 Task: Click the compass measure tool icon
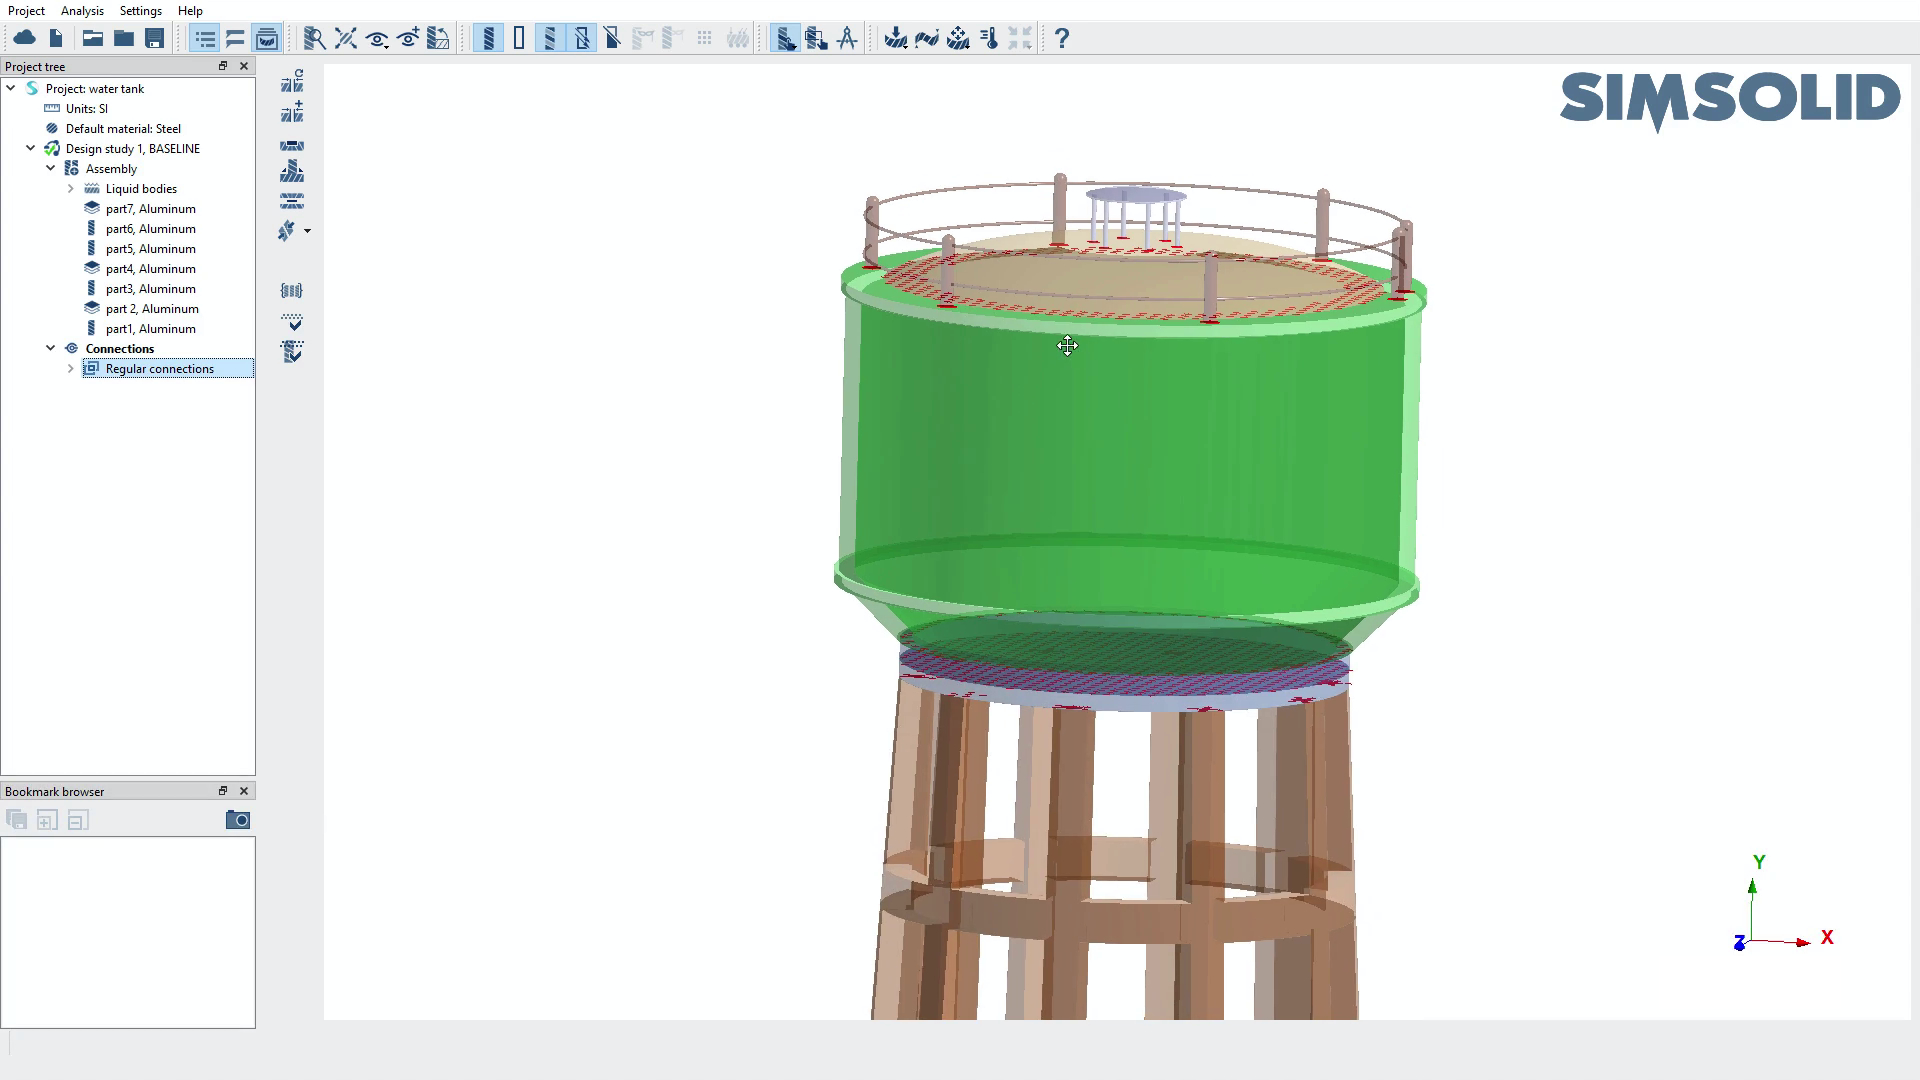[x=847, y=38]
